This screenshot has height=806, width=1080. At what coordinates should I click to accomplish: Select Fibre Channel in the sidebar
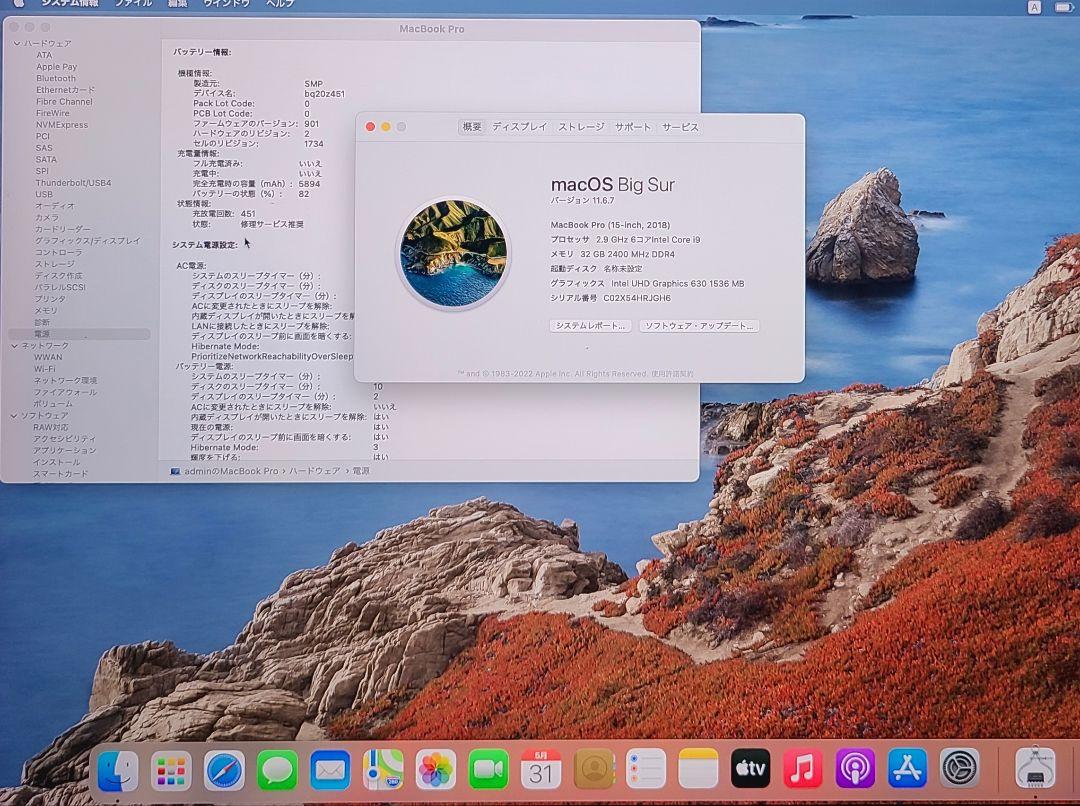64,101
